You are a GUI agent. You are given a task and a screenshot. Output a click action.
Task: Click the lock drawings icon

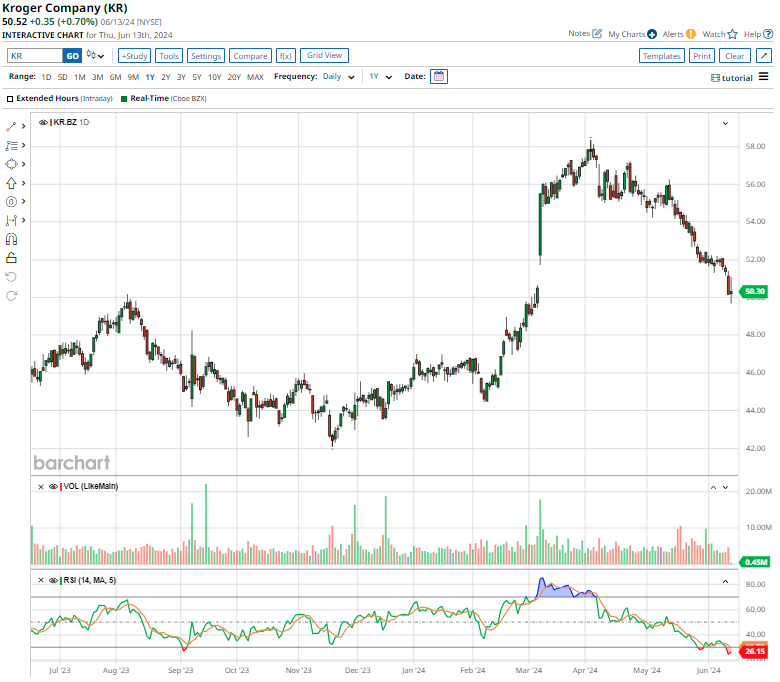tap(11, 258)
